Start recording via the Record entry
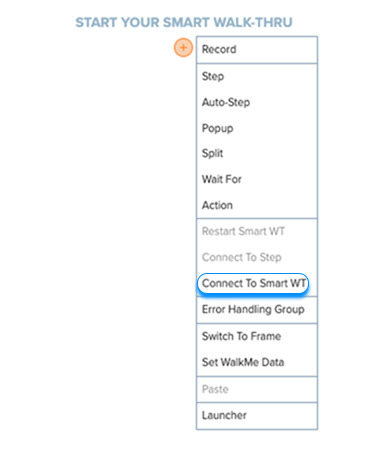This screenshot has width=378, height=474. coord(257,50)
